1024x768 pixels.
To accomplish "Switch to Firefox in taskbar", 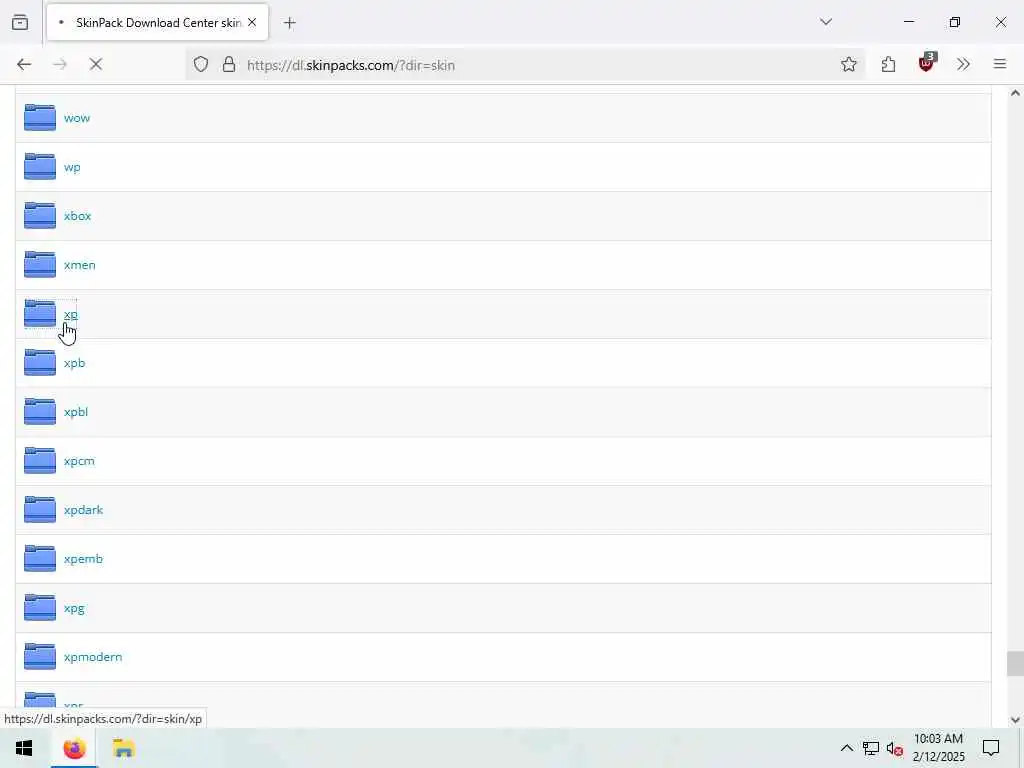I will coord(74,748).
